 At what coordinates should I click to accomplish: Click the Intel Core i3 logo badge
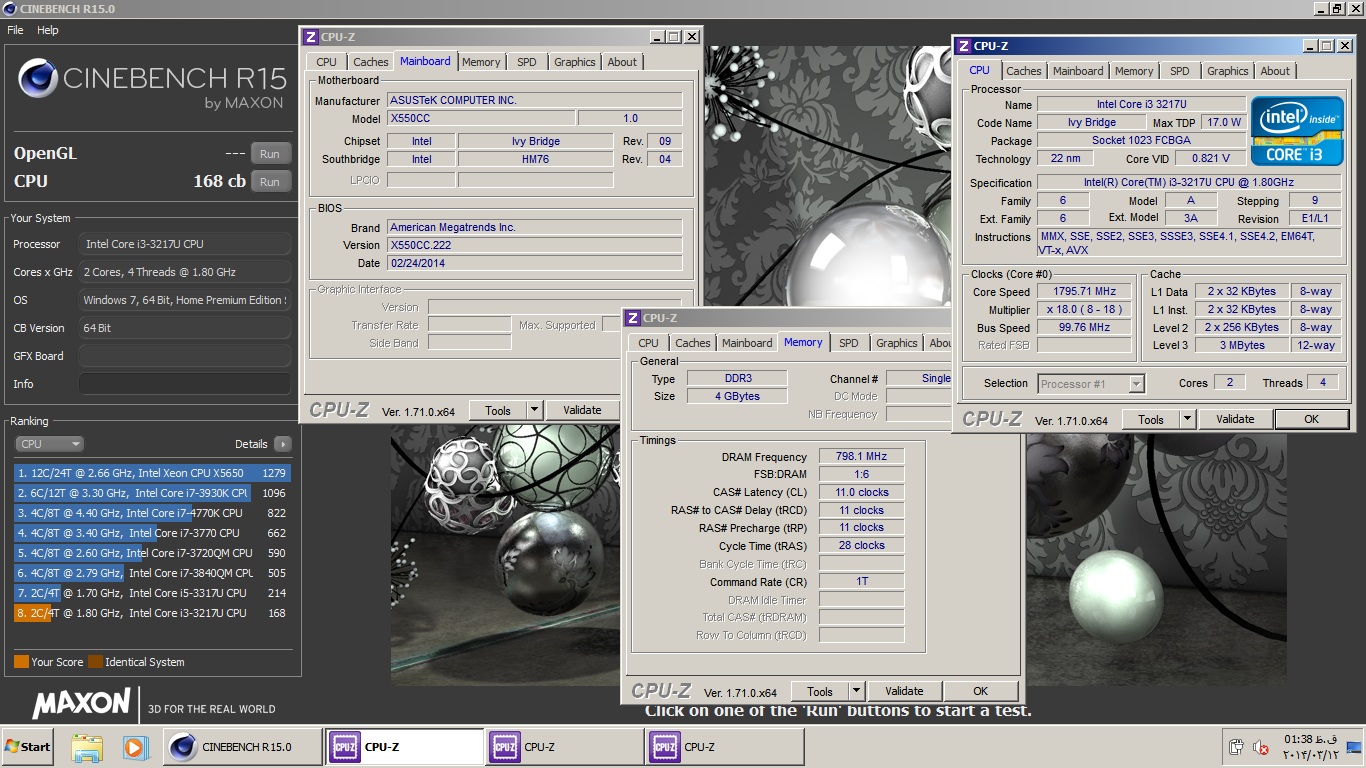coord(1296,131)
